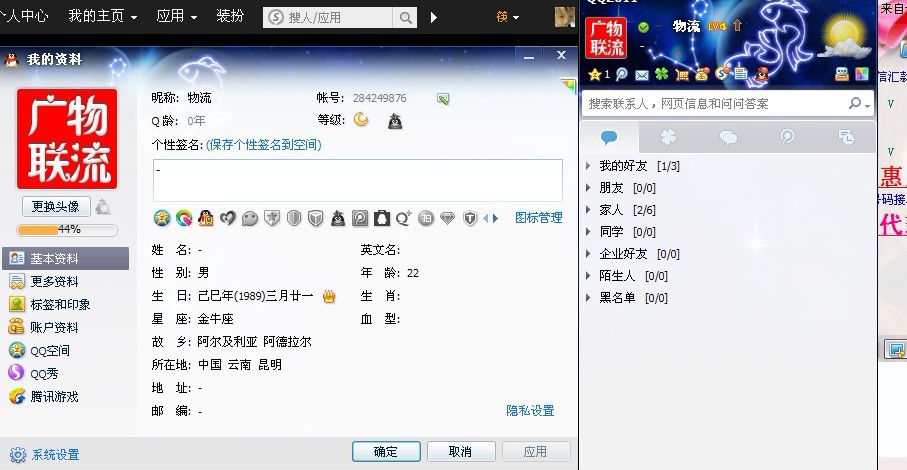Switch to group chats tab in QQ panel
The height and width of the screenshot is (470, 907).
click(x=728, y=138)
